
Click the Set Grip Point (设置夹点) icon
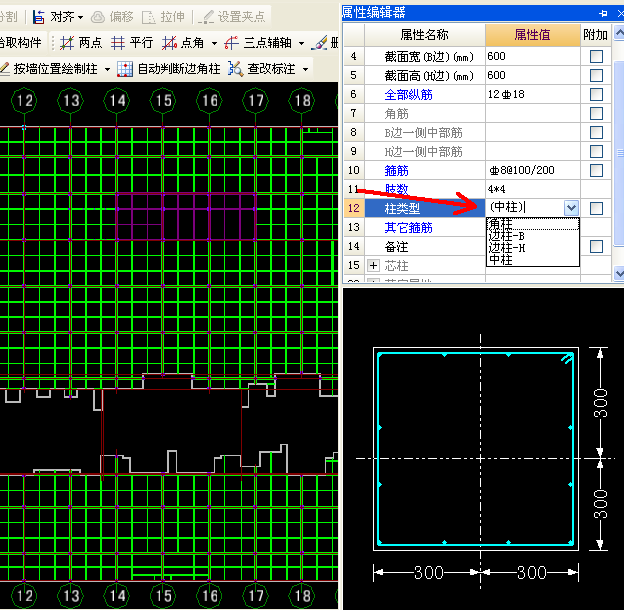(206, 17)
